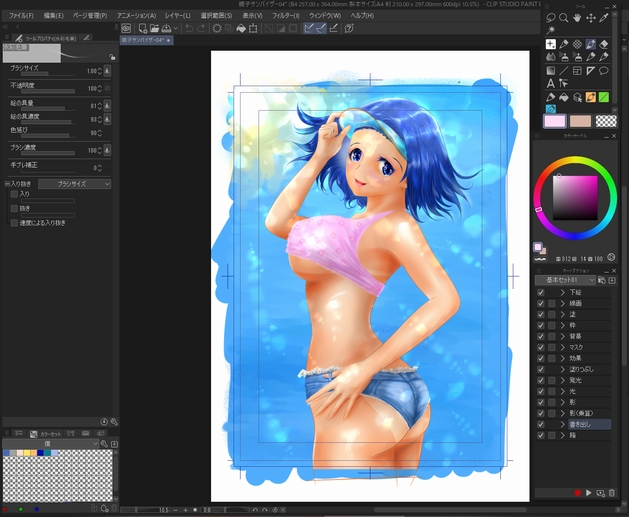Select the Lasso selection tool
629x517 pixels.
(x=551, y=18)
